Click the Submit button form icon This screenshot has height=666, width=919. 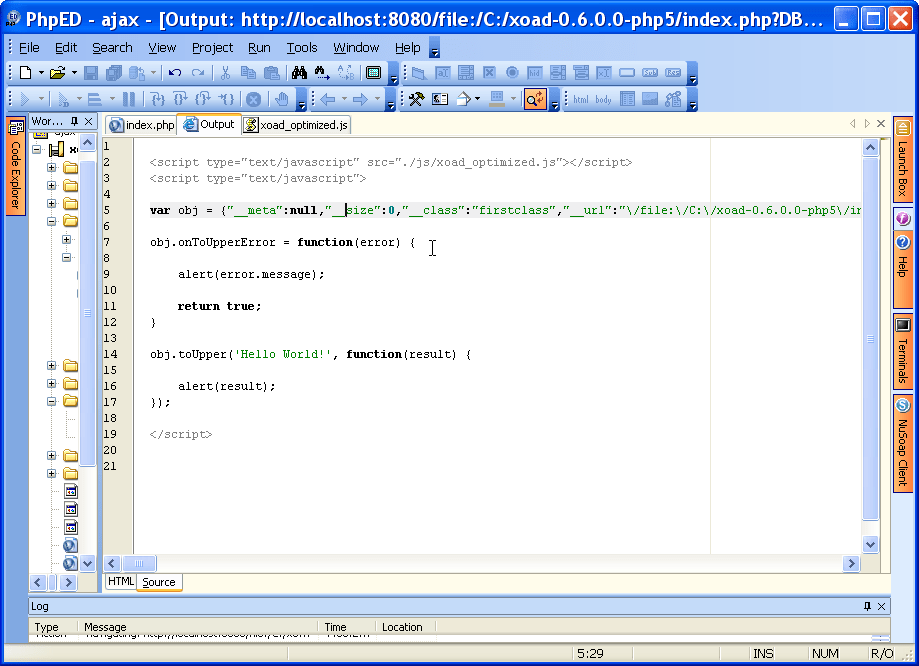click(x=650, y=73)
